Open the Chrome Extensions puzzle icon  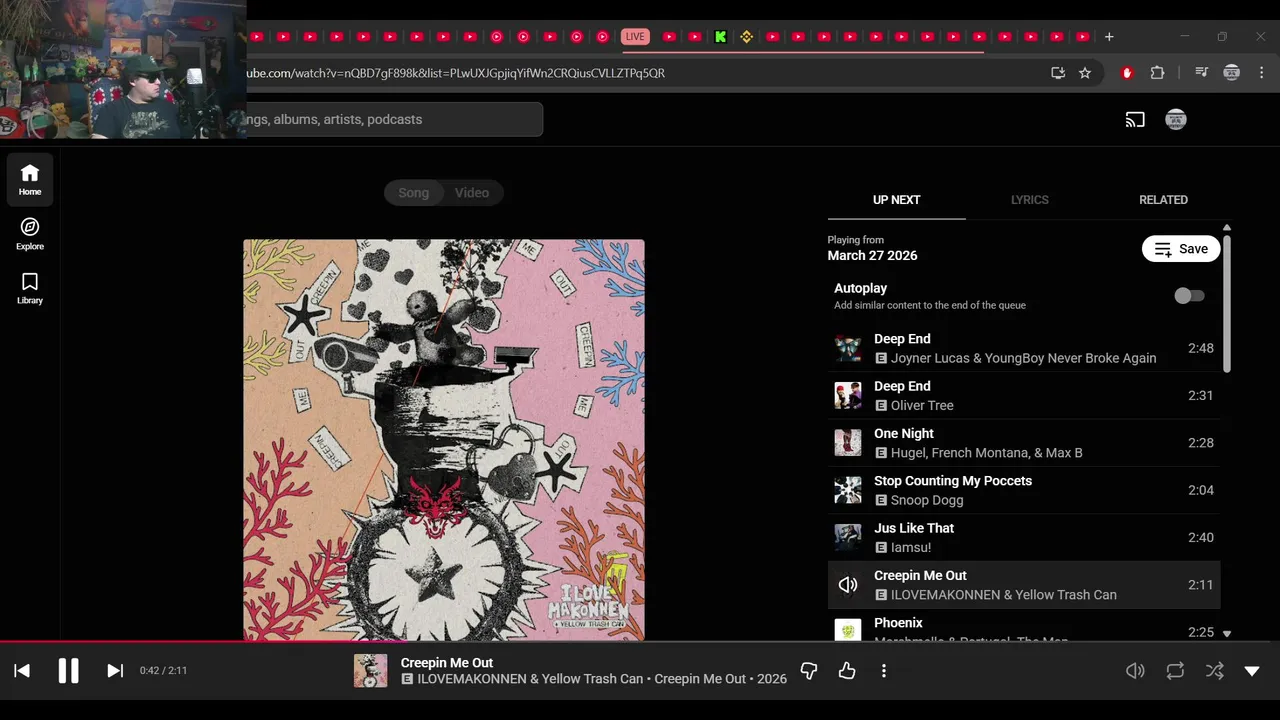1157,73
